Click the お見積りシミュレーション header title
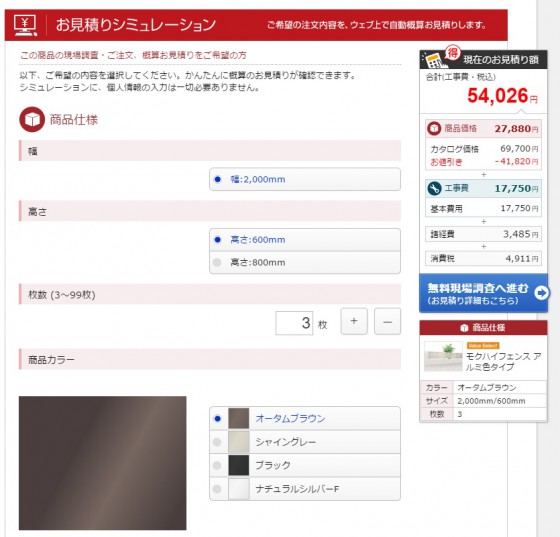The width and height of the screenshot is (560, 537). click(136, 25)
